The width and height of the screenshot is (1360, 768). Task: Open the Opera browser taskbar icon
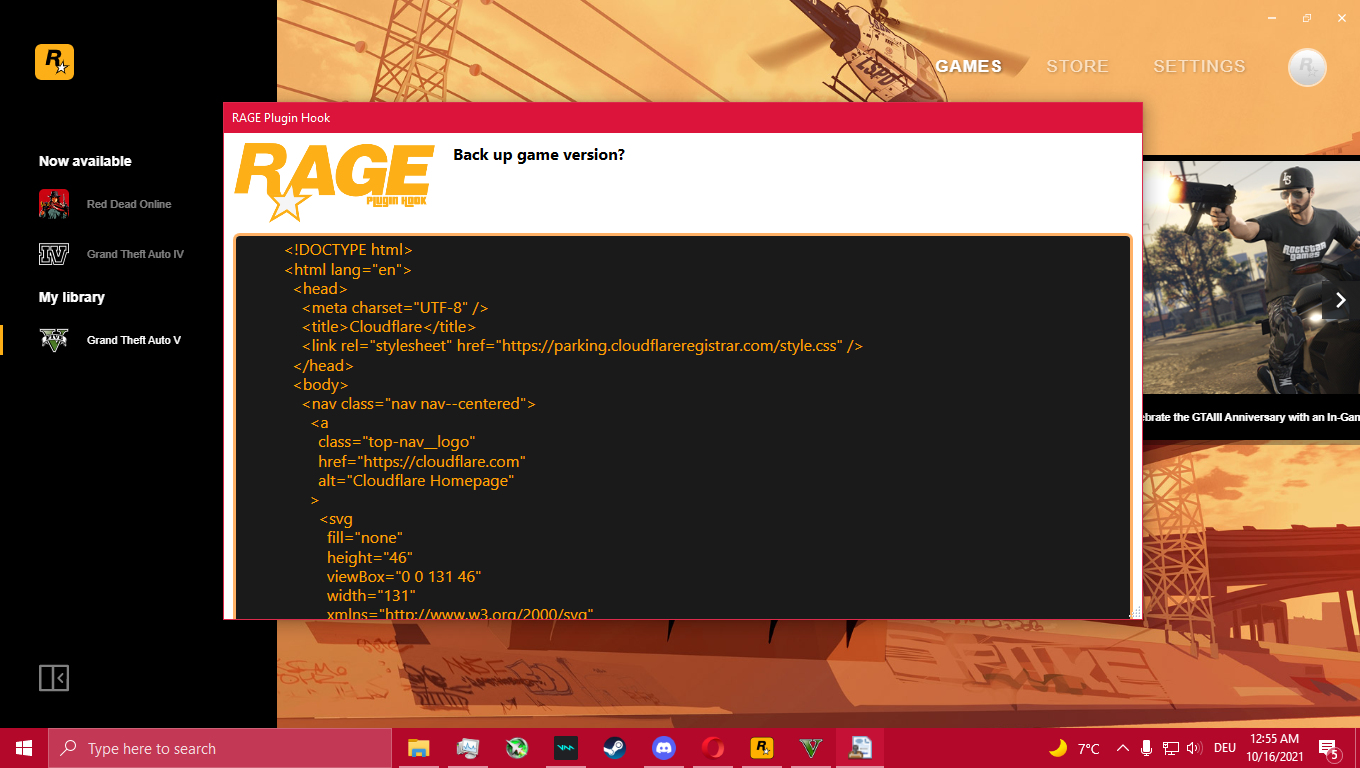pyautogui.click(x=712, y=748)
